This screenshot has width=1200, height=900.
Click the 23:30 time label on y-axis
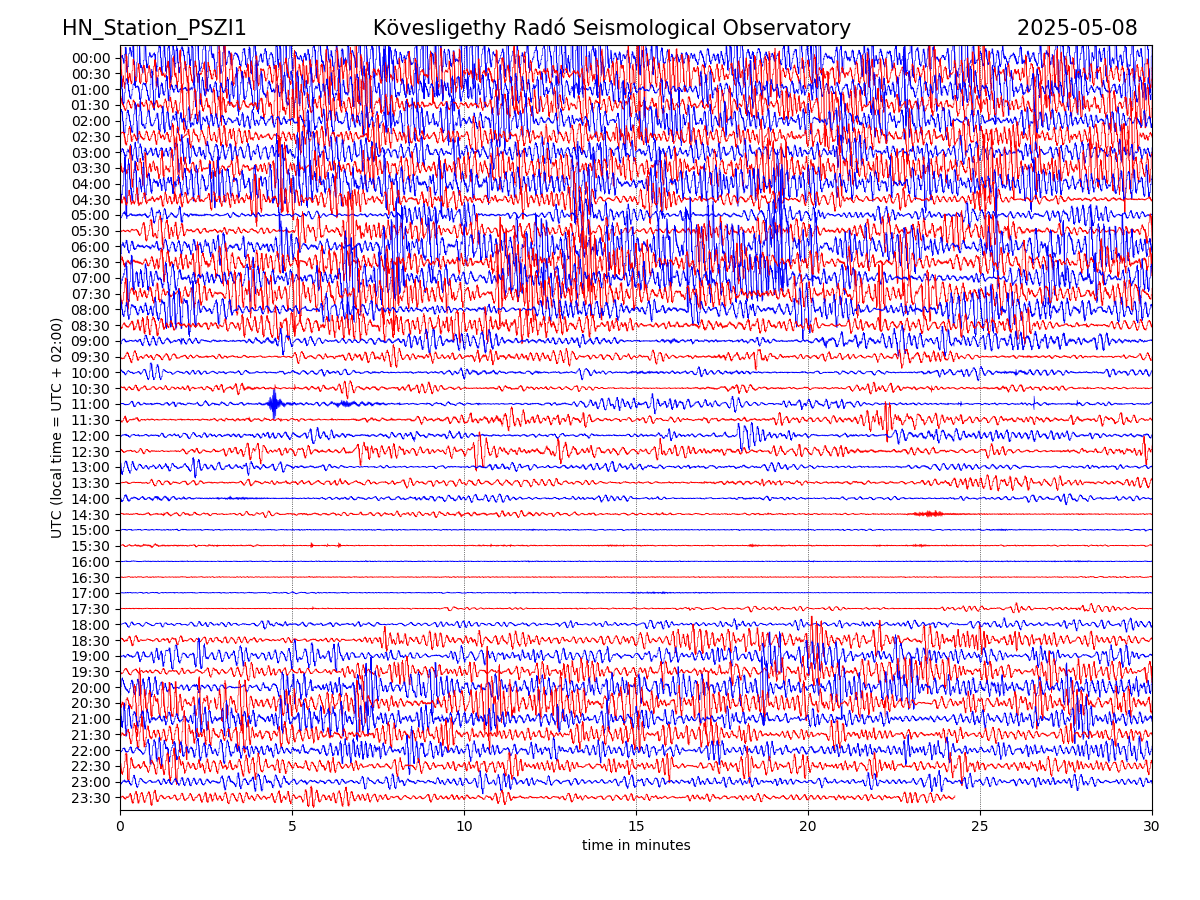point(90,798)
